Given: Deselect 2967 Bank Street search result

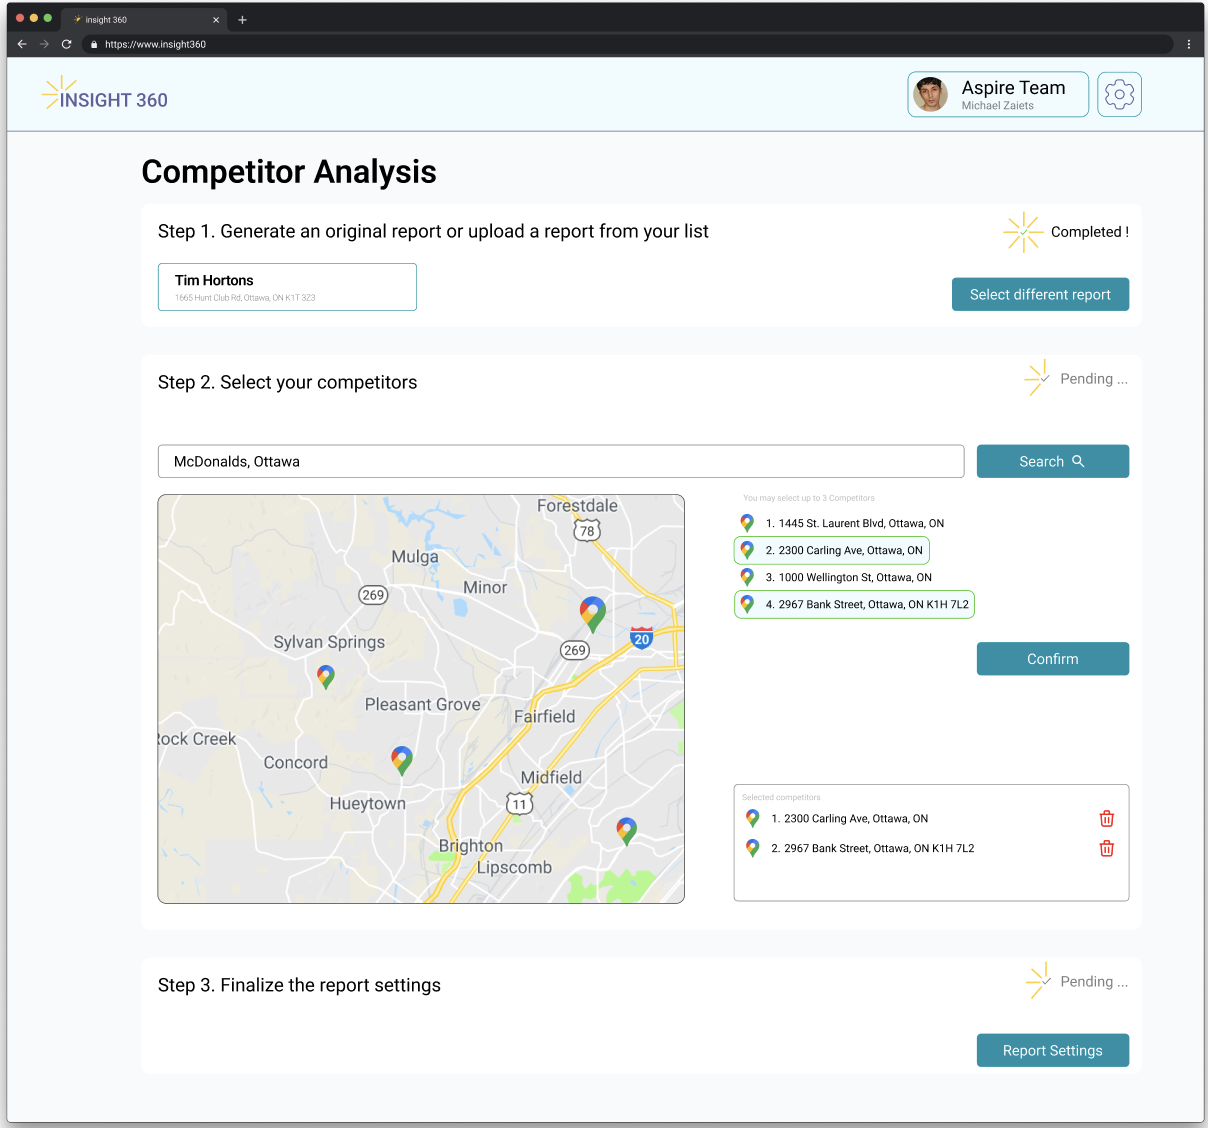Looking at the screenshot, I should pos(855,605).
